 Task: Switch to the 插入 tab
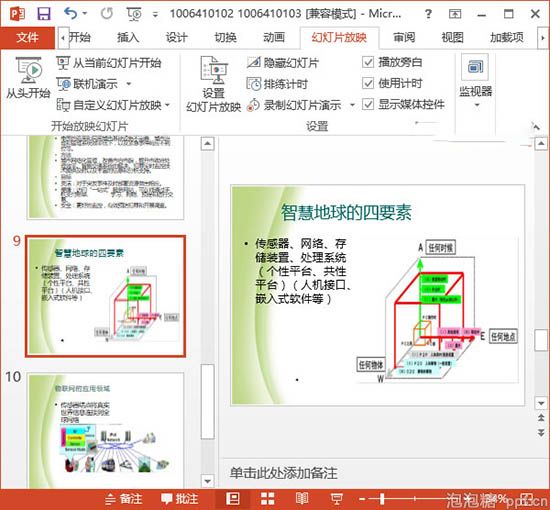[128, 37]
